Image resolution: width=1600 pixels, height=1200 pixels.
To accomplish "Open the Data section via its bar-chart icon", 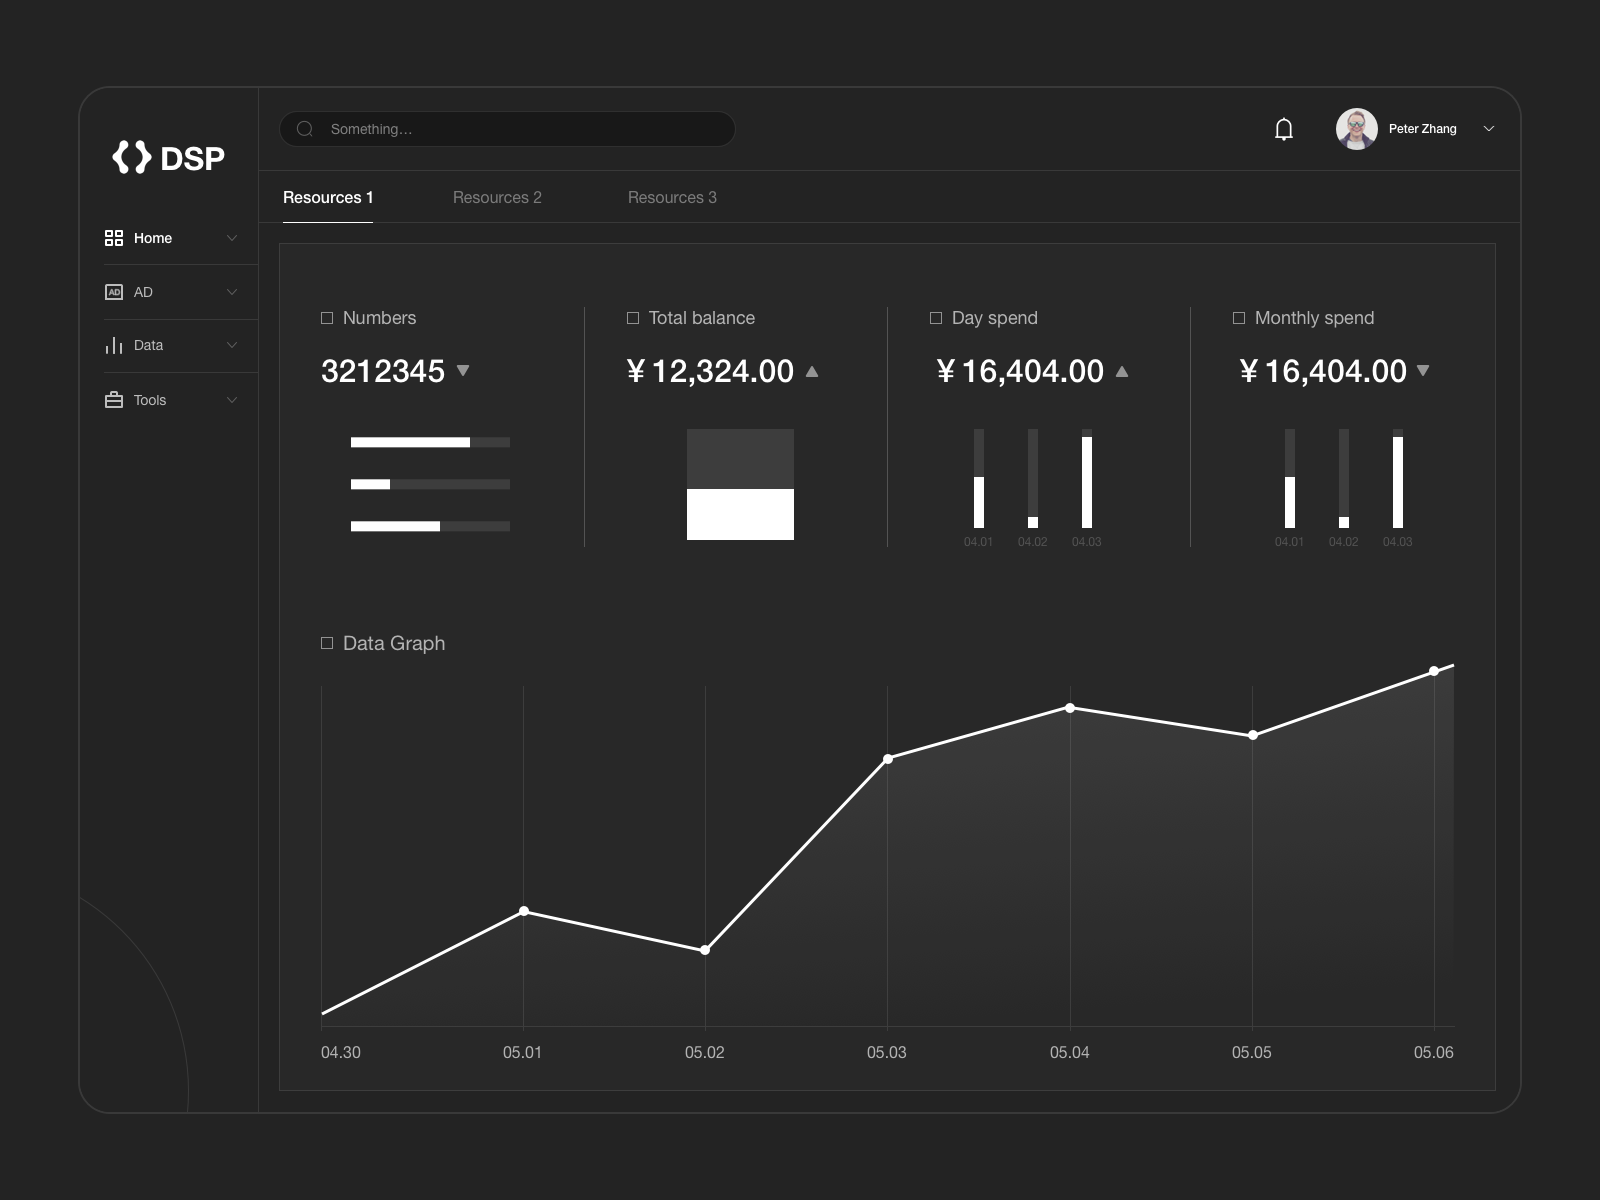I will (114, 345).
